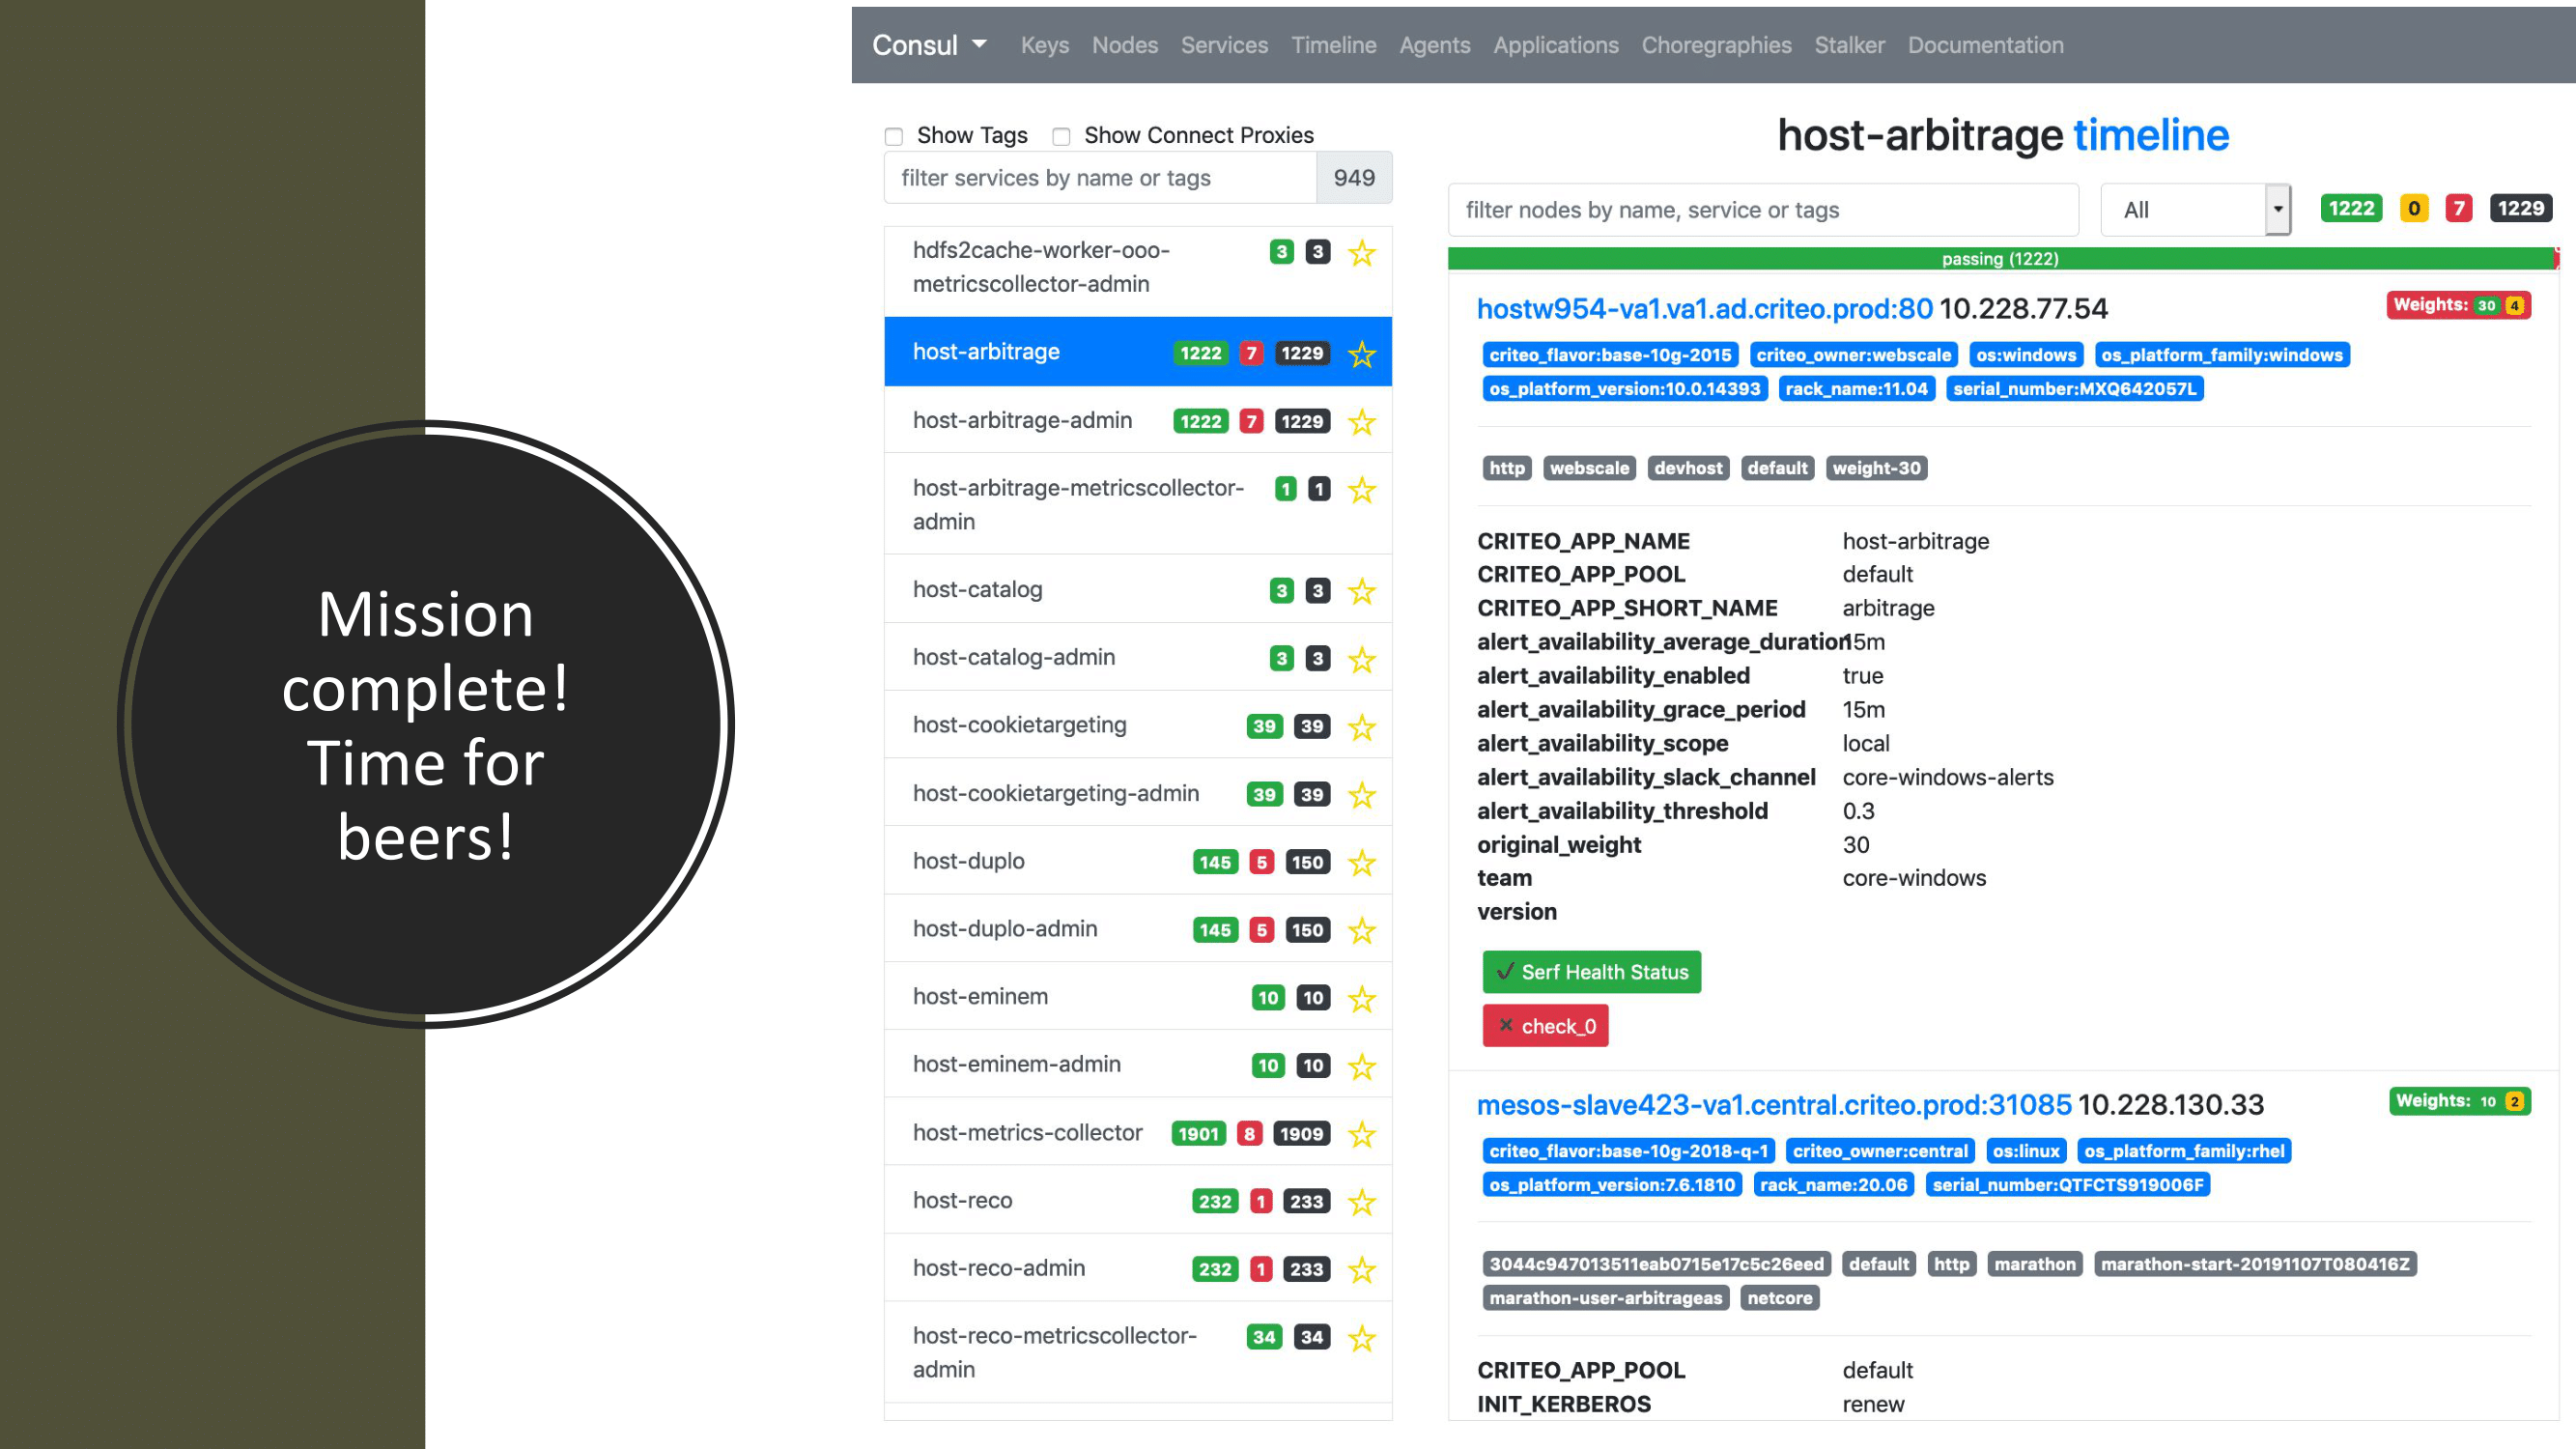
Task: Open Timeline in navbar
Action: pyautogui.click(x=1333, y=45)
